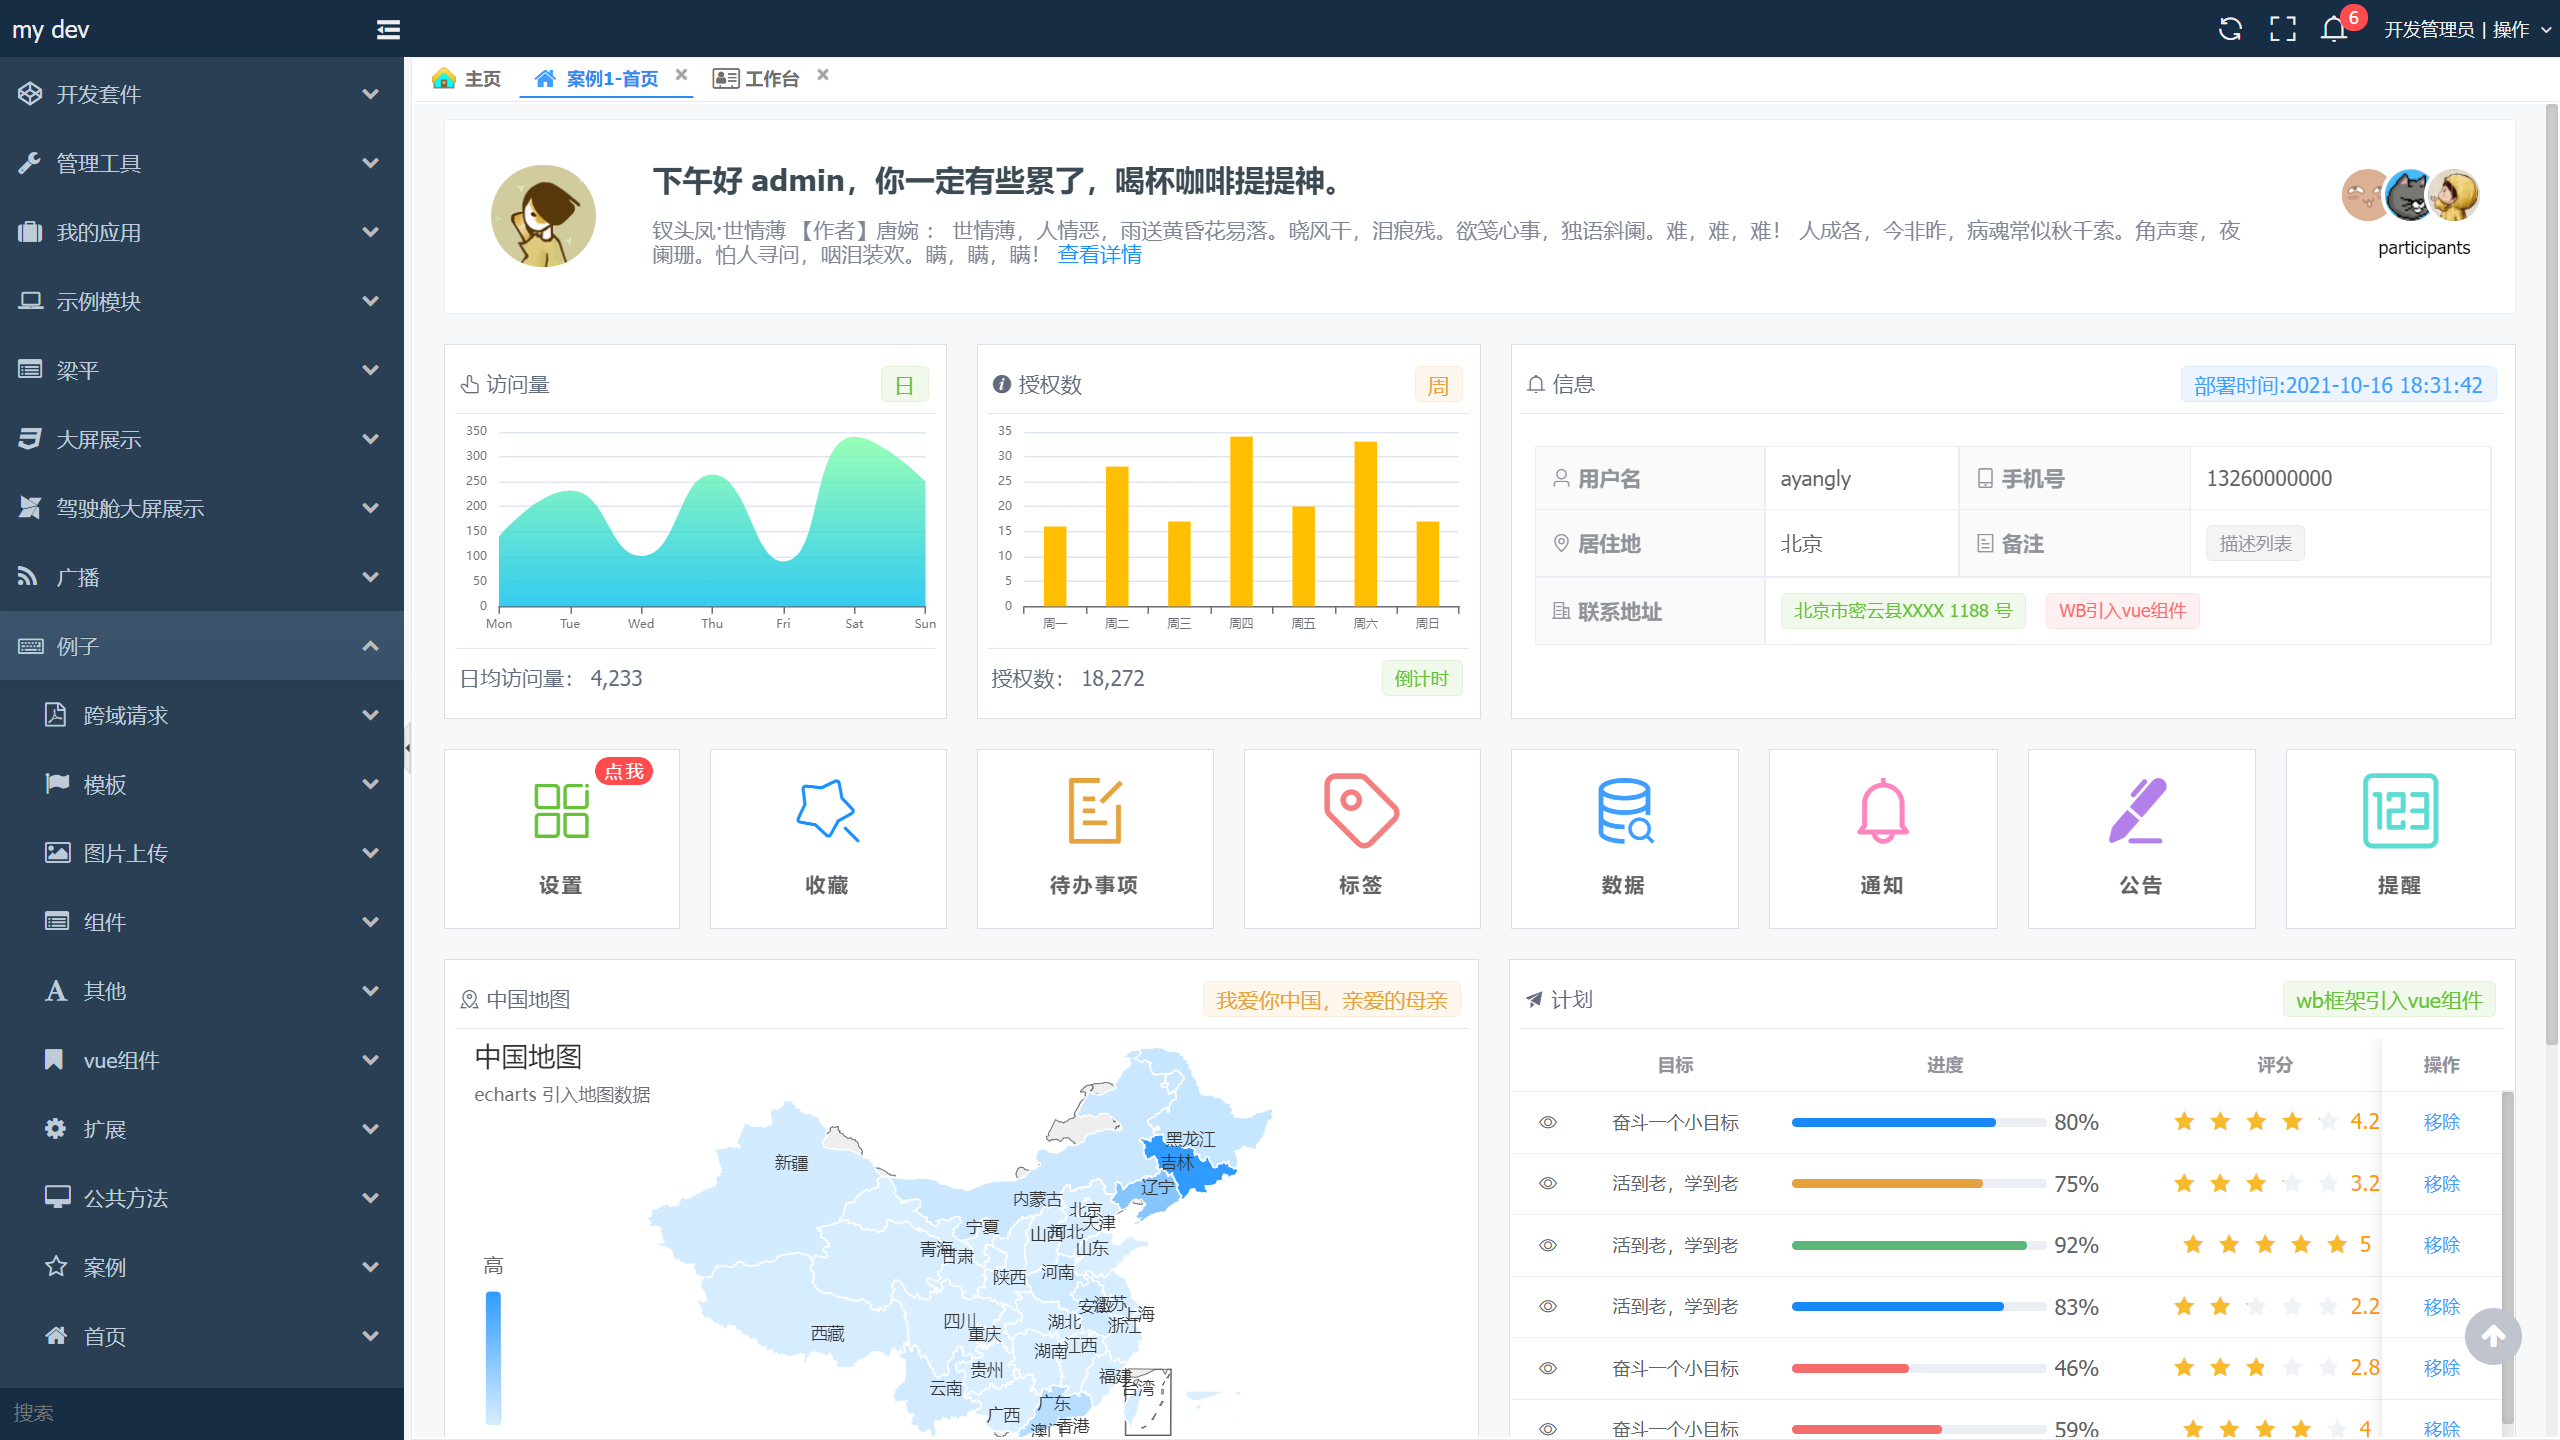Open the 公共方法 sidebar menu item
The height and width of the screenshot is (1440, 2560).
click(x=202, y=1198)
